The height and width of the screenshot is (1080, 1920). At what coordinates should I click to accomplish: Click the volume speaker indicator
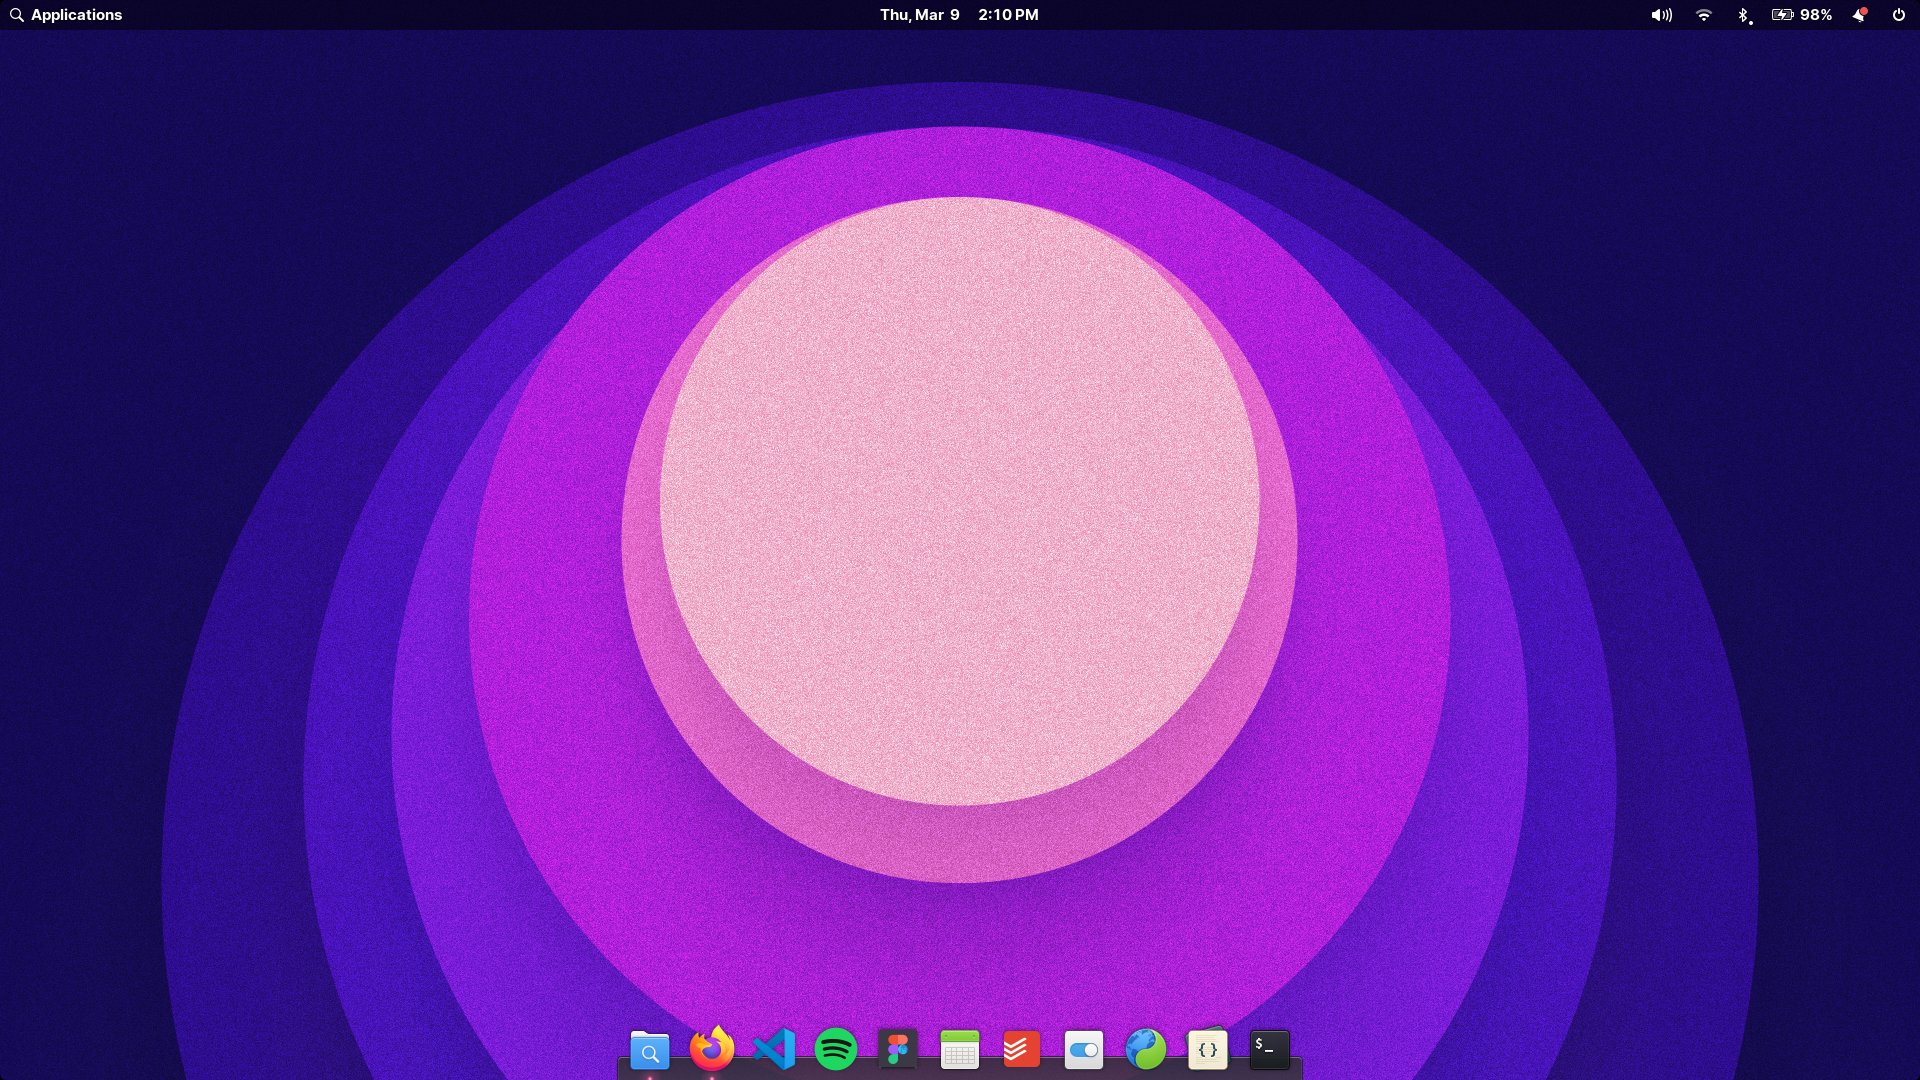point(1661,15)
